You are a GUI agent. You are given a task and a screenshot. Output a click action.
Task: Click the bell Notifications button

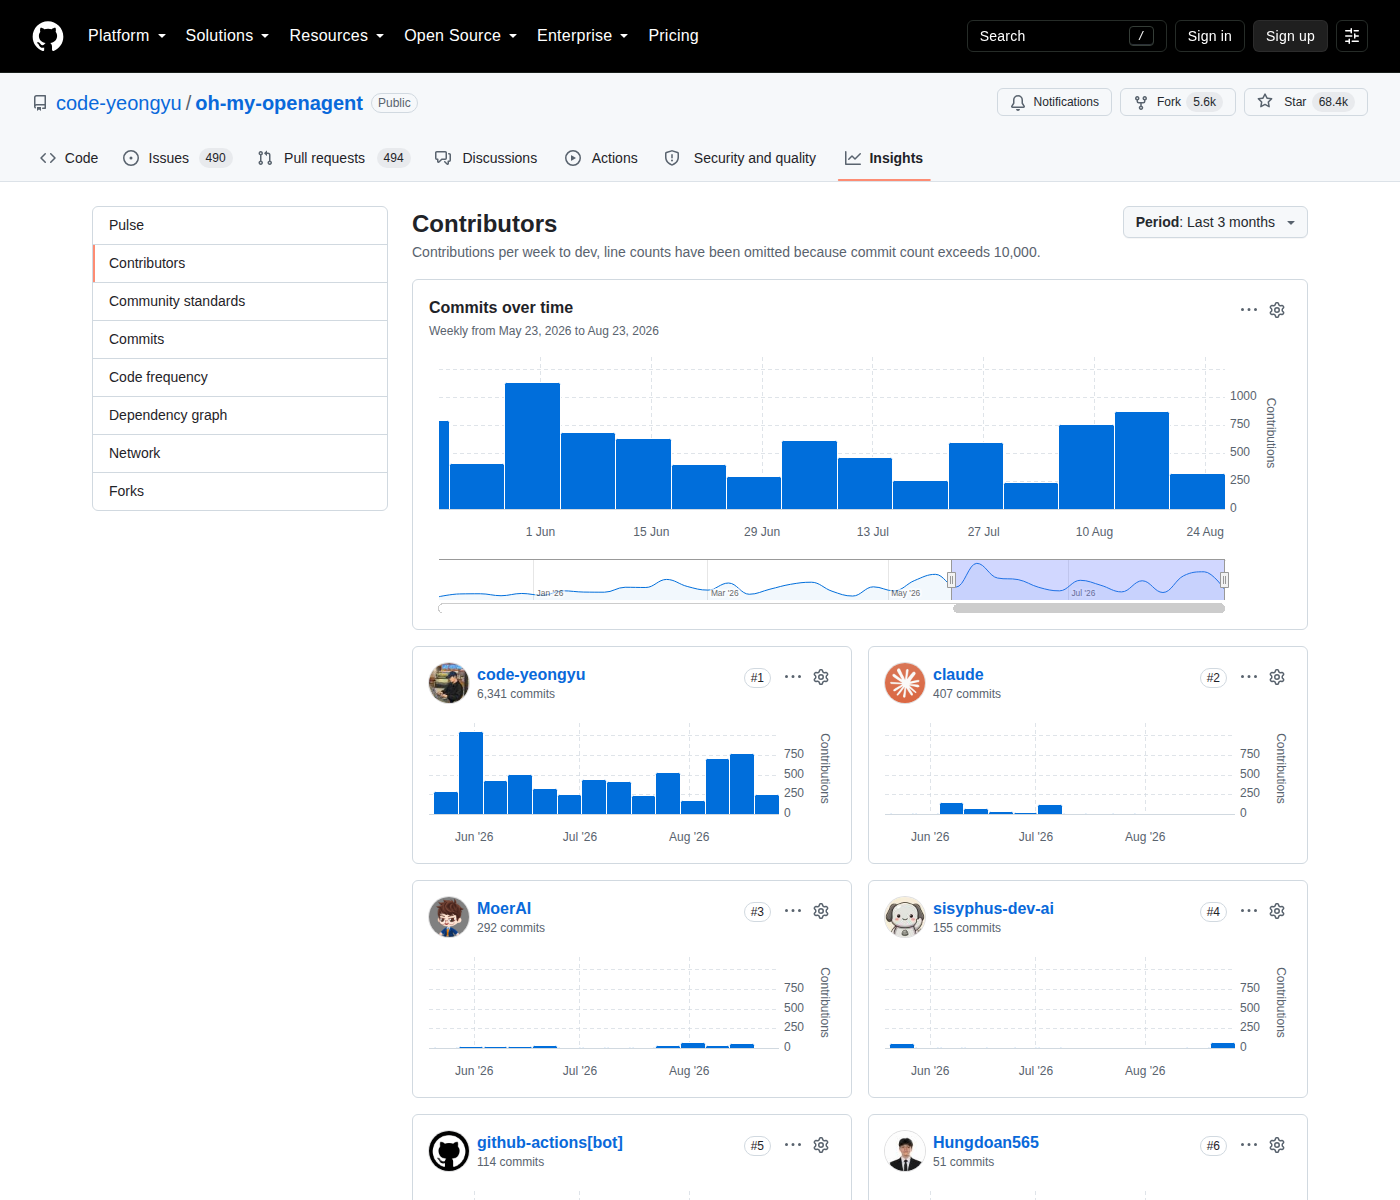coord(1054,102)
